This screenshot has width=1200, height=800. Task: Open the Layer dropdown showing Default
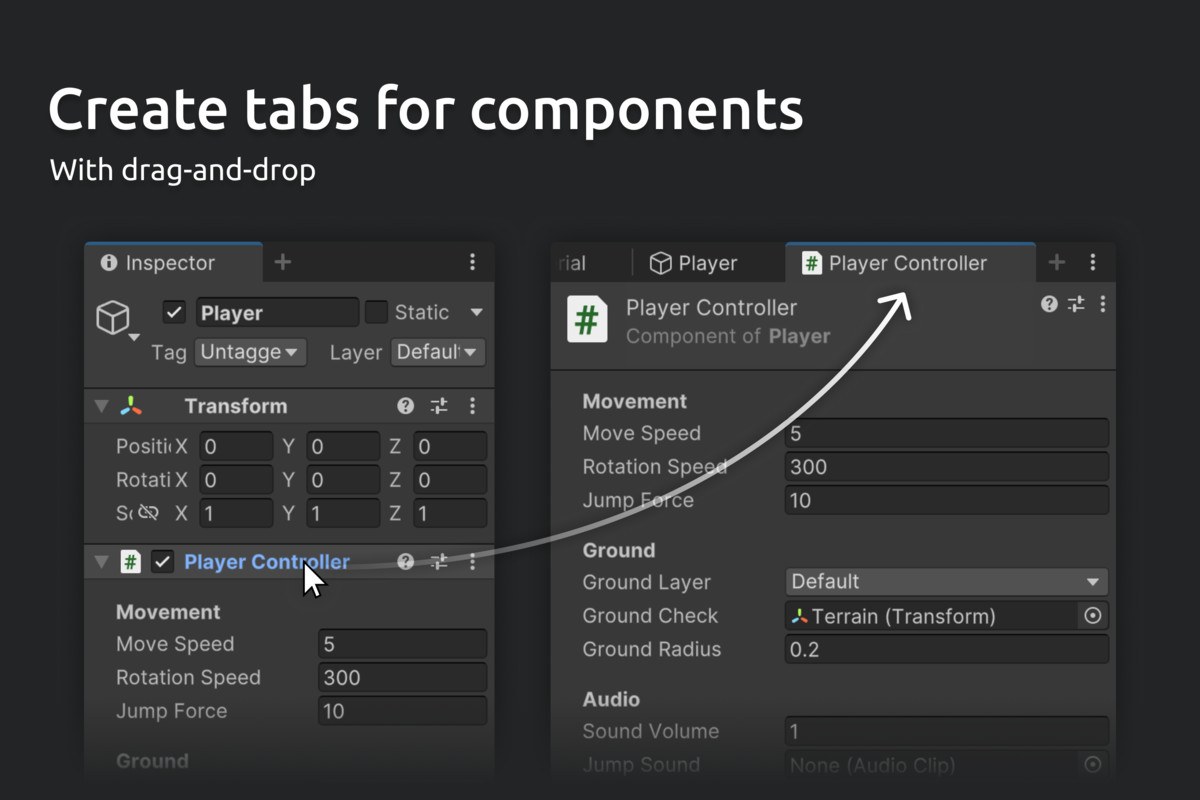coord(438,352)
